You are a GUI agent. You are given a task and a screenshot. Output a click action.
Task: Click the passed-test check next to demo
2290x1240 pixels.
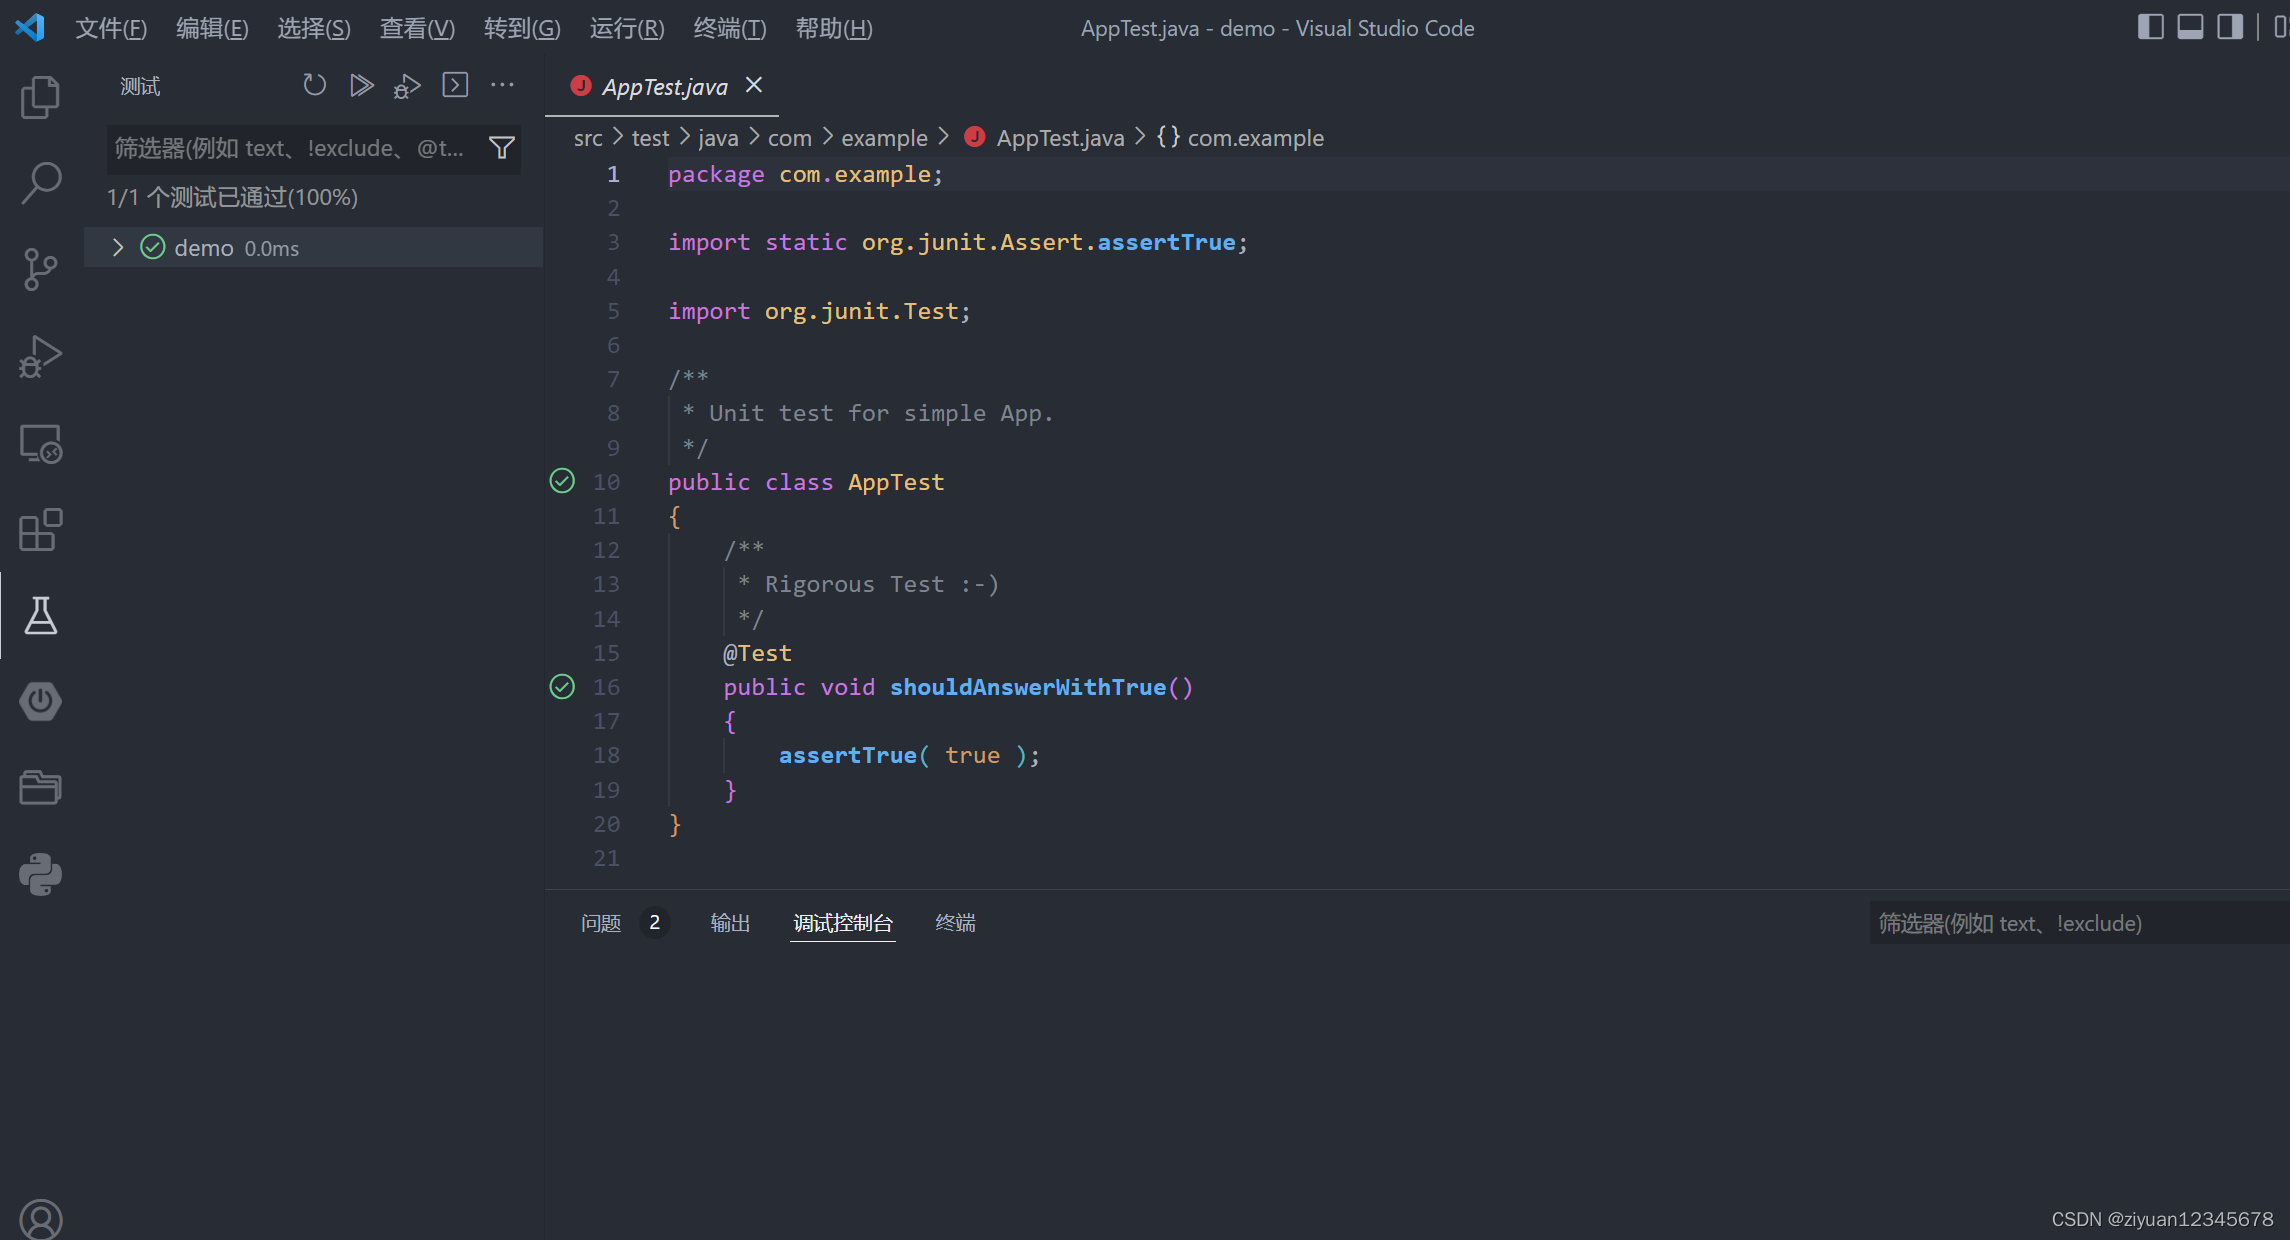[x=152, y=247]
